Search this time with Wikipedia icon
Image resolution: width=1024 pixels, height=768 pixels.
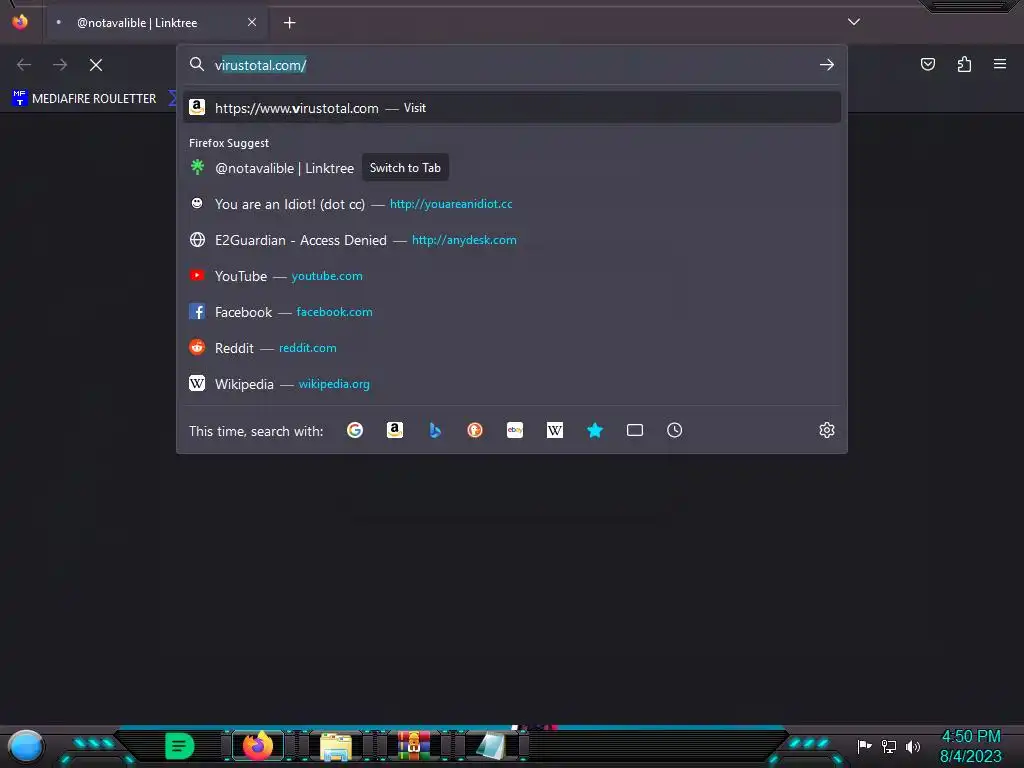(x=554, y=430)
